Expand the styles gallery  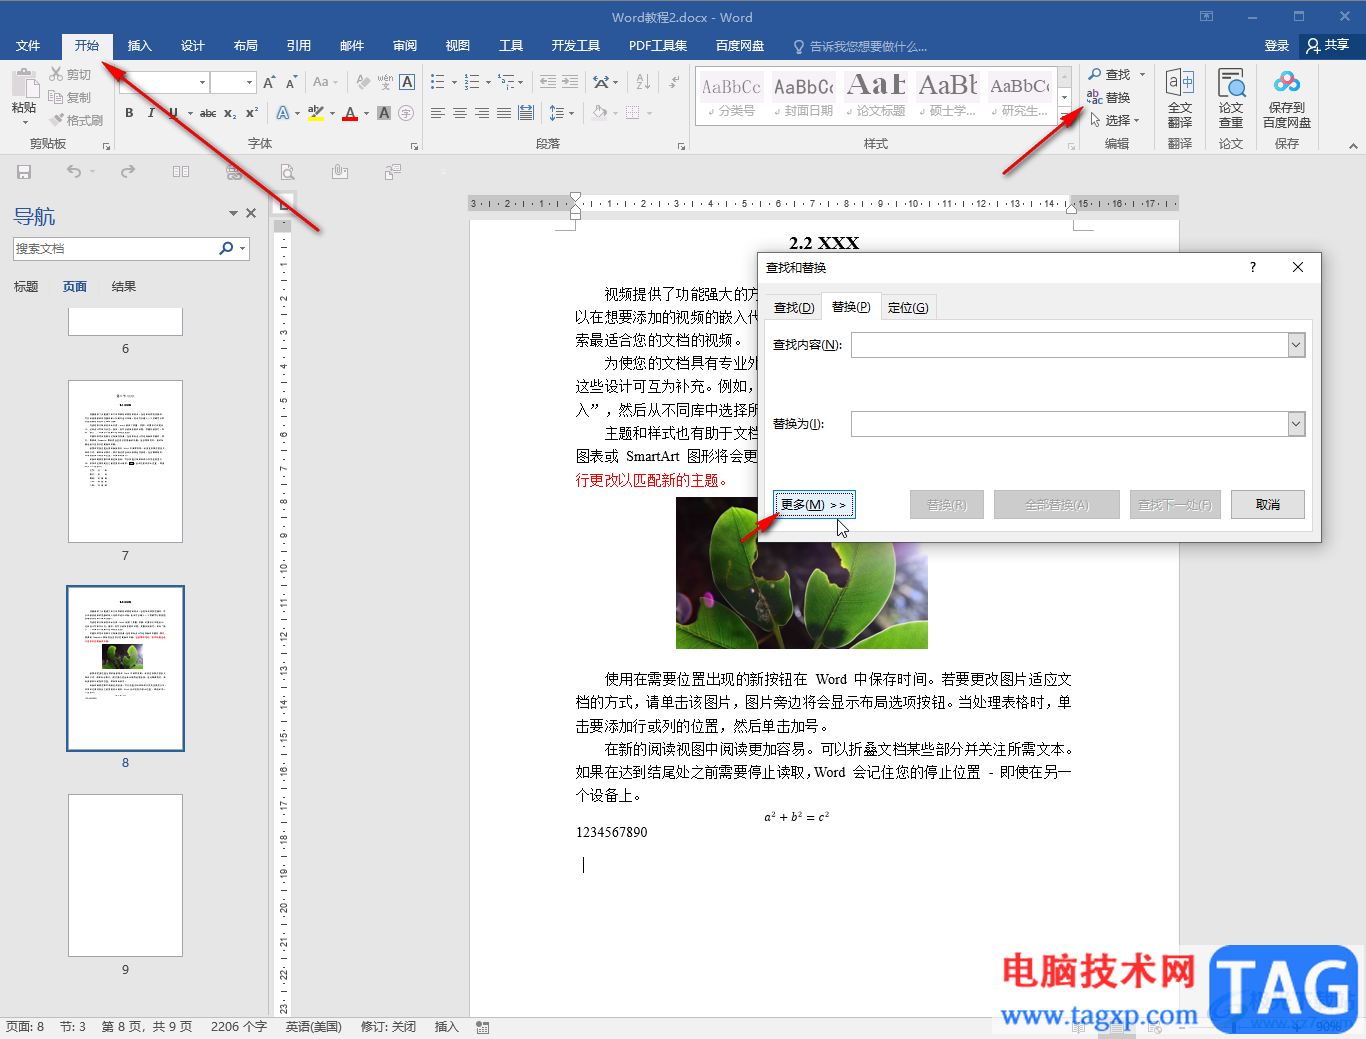[1065, 116]
